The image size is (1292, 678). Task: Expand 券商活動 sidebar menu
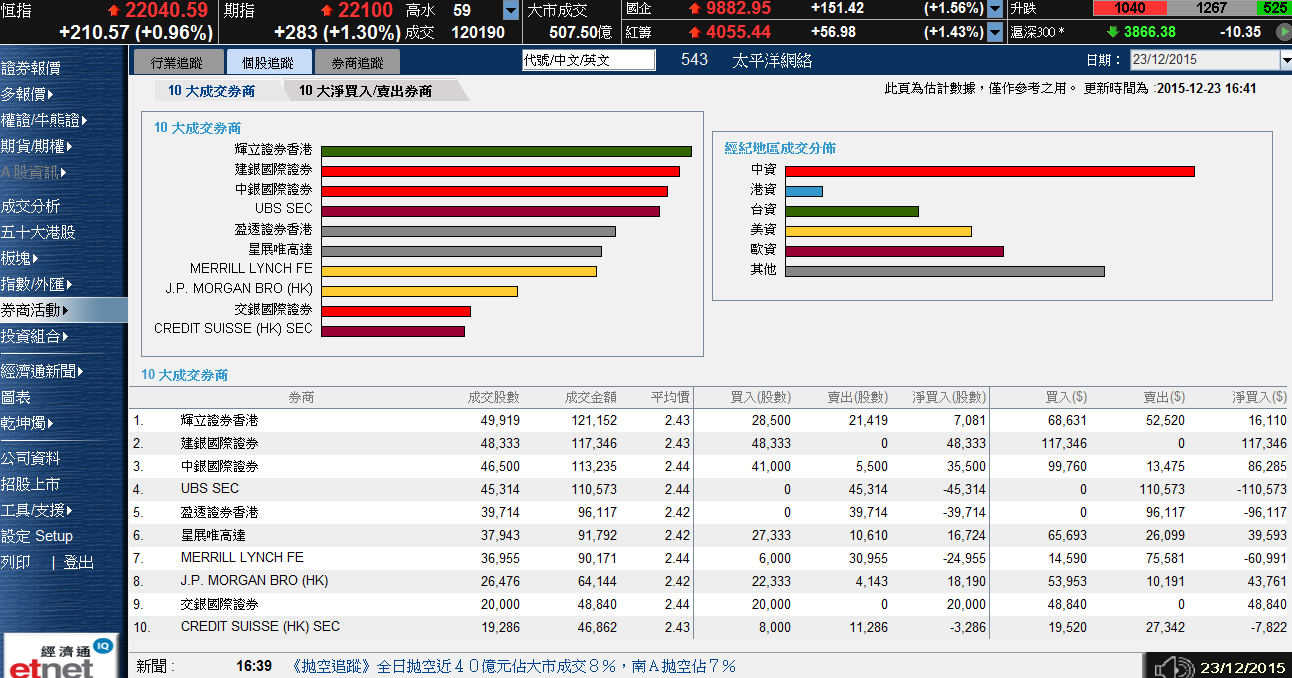[x=35, y=310]
